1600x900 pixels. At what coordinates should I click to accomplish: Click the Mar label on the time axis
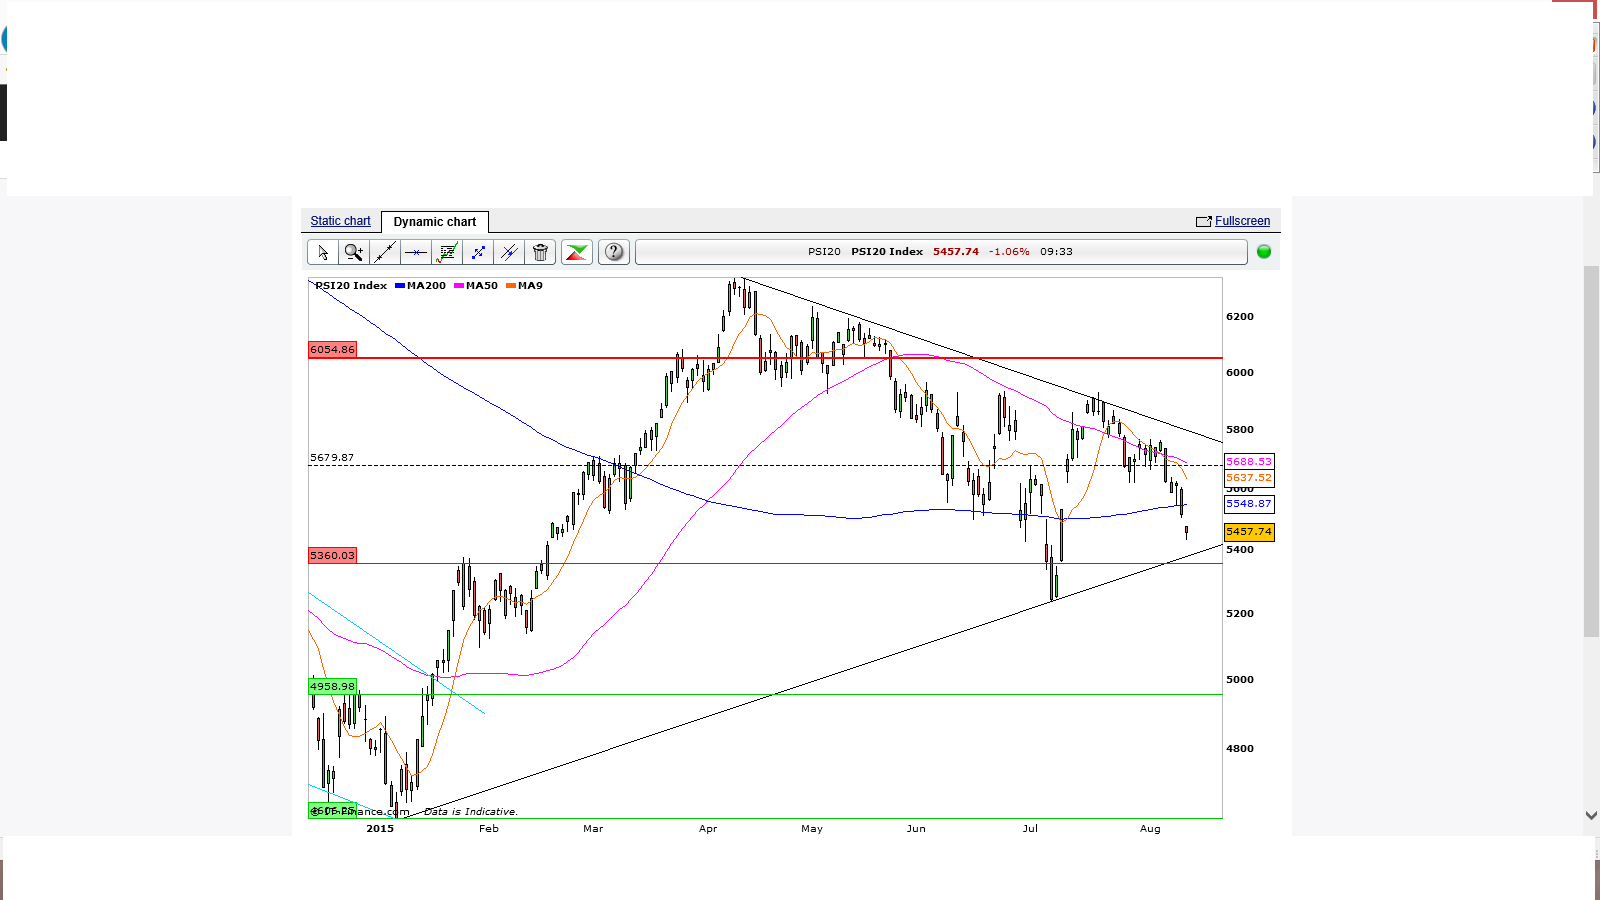pyautogui.click(x=593, y=829)
